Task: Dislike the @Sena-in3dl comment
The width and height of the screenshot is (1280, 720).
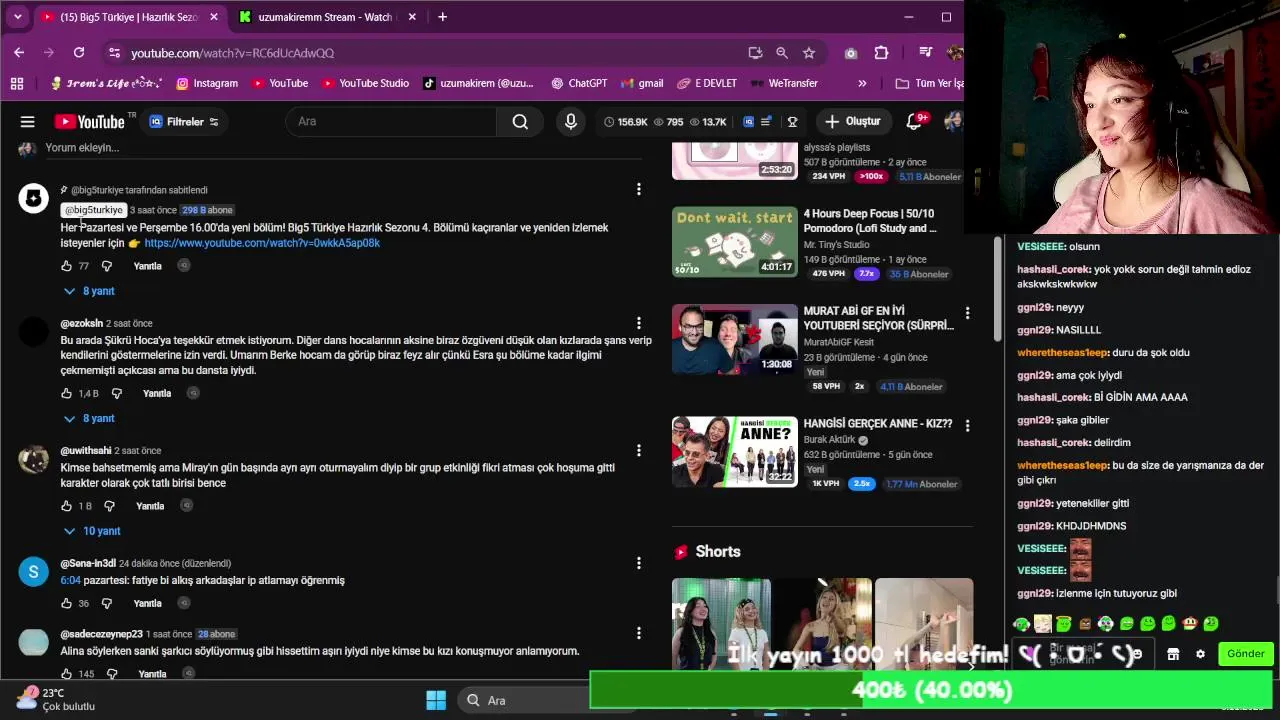Action: pos(107,603)
